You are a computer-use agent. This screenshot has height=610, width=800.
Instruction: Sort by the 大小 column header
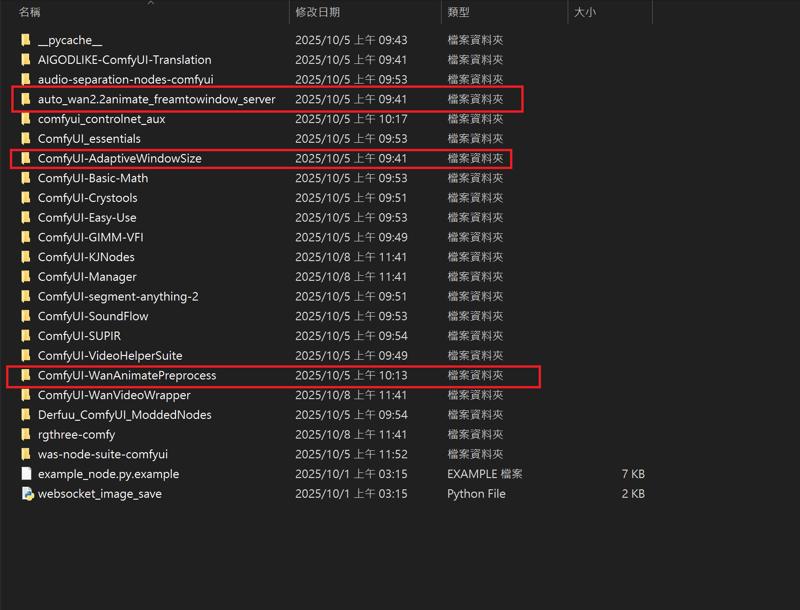[x=585, y=12]
